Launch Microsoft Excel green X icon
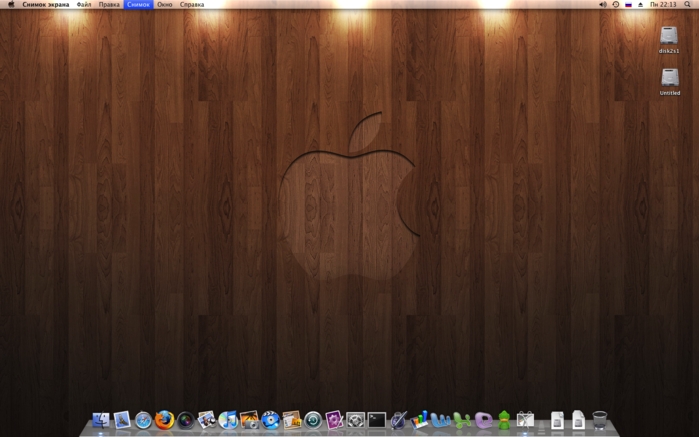This screenshot has height=437, width=699. 462,420
